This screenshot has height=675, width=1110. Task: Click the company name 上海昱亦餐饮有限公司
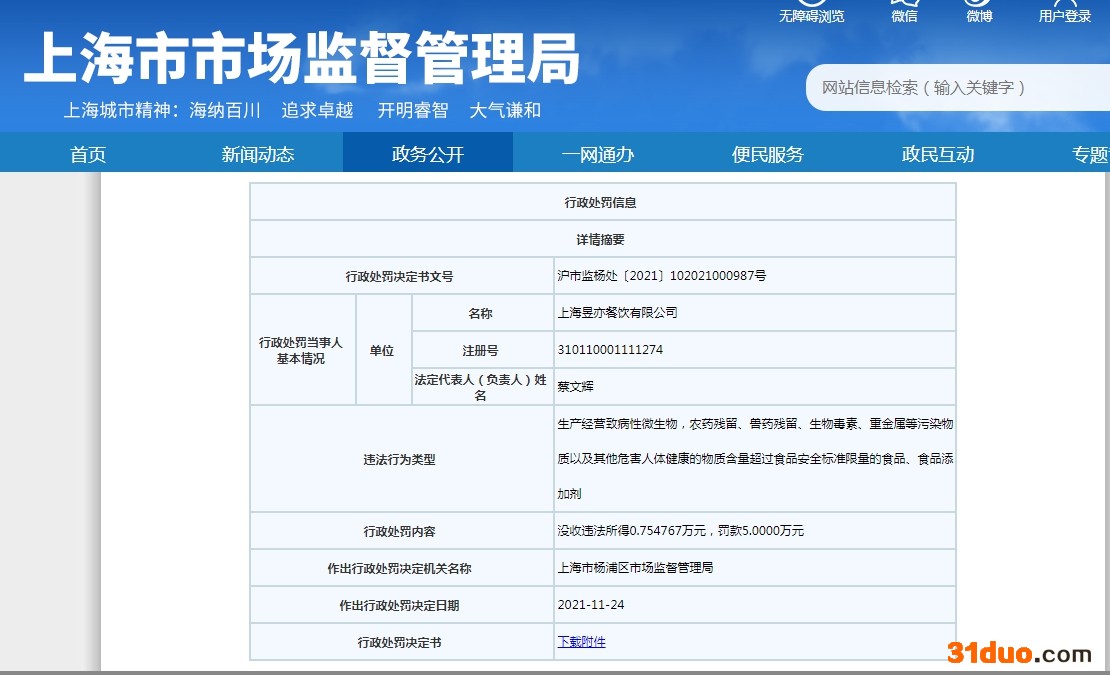pyautogui.click(x=617, y=313)
